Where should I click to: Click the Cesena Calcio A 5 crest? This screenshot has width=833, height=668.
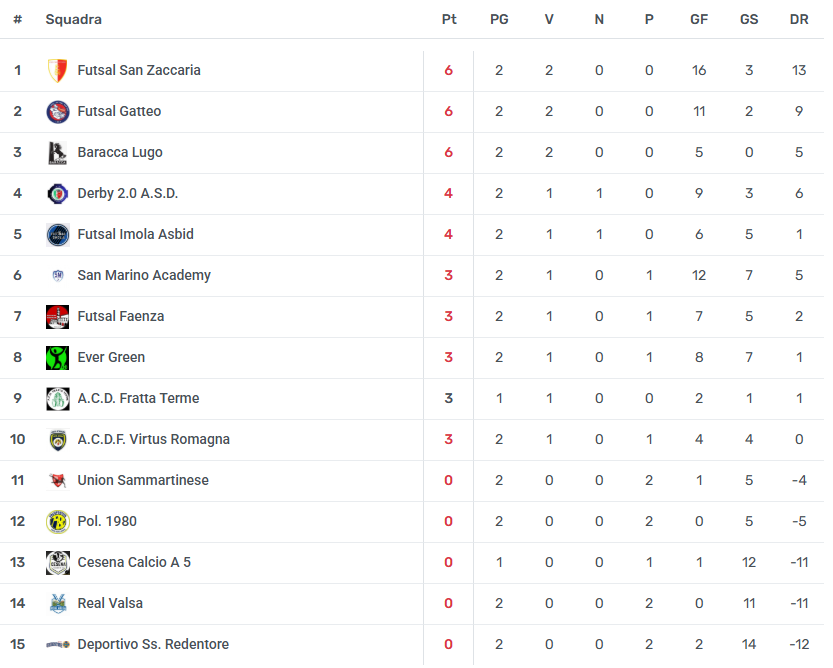coord(57,563)
